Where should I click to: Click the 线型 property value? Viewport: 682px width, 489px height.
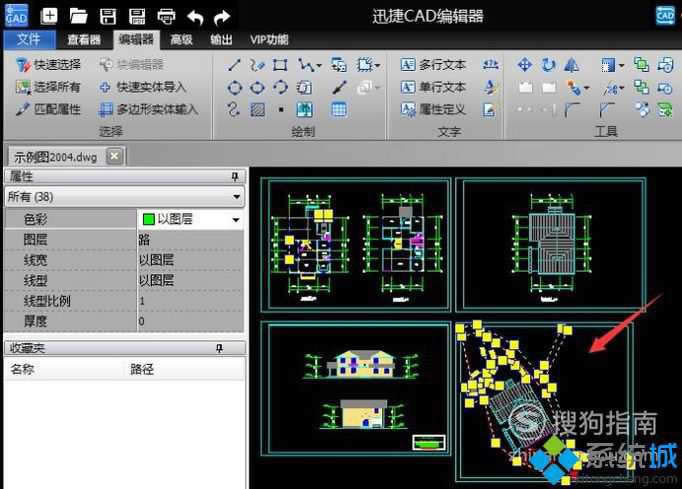tap(191, 281)
